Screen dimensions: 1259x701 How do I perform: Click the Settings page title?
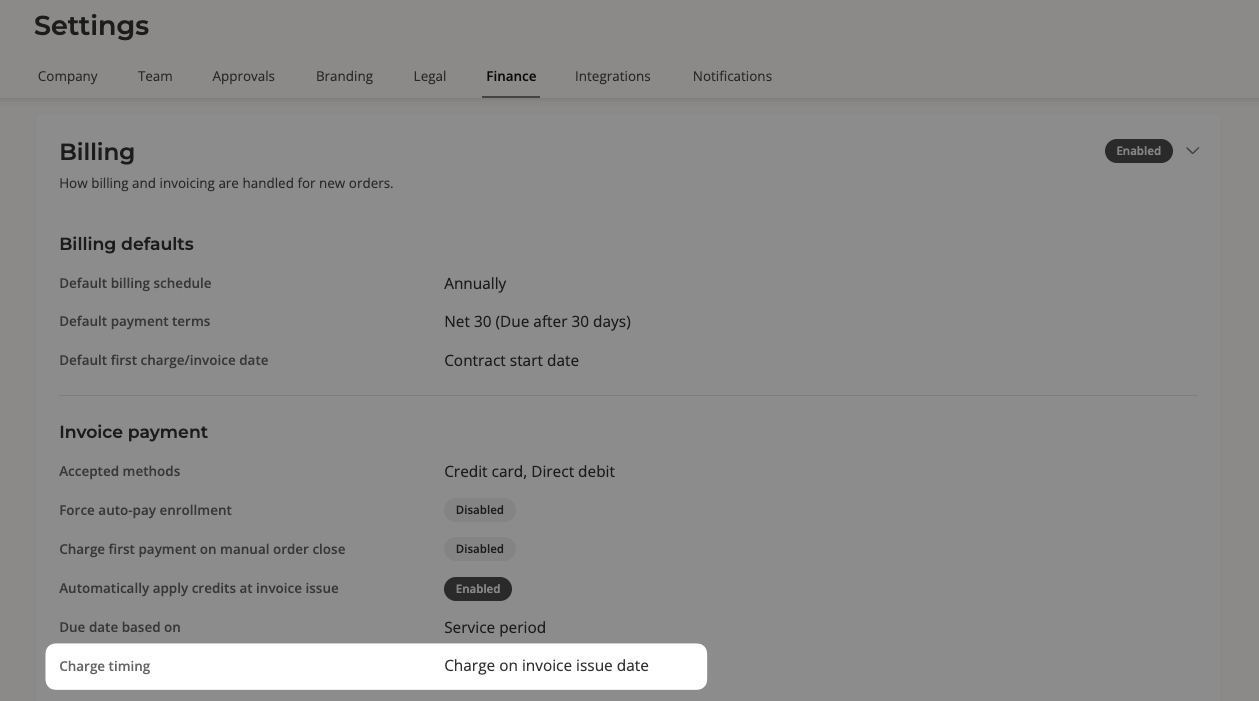click(92, 26)
